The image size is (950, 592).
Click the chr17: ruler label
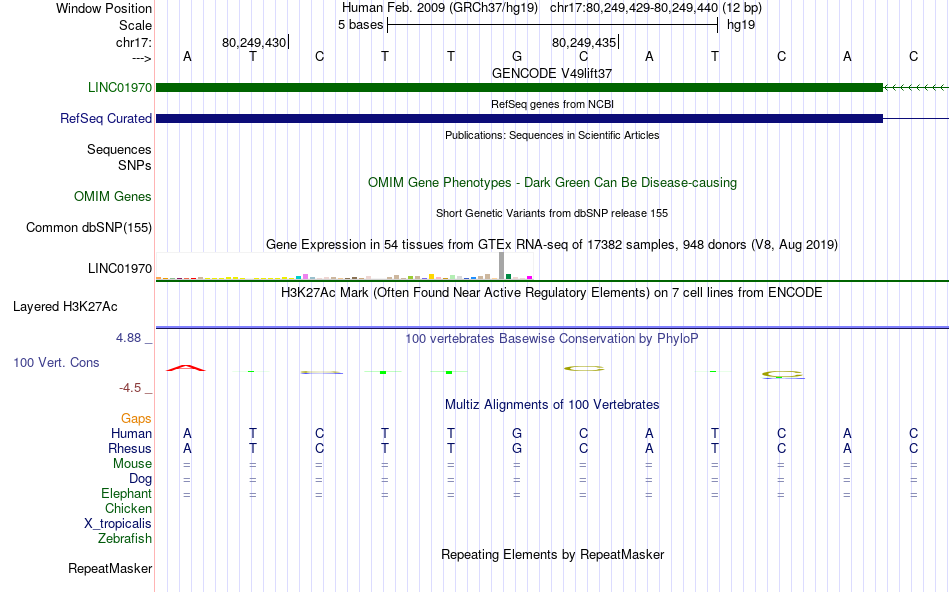pyautogui.click(x=134, y=42)
